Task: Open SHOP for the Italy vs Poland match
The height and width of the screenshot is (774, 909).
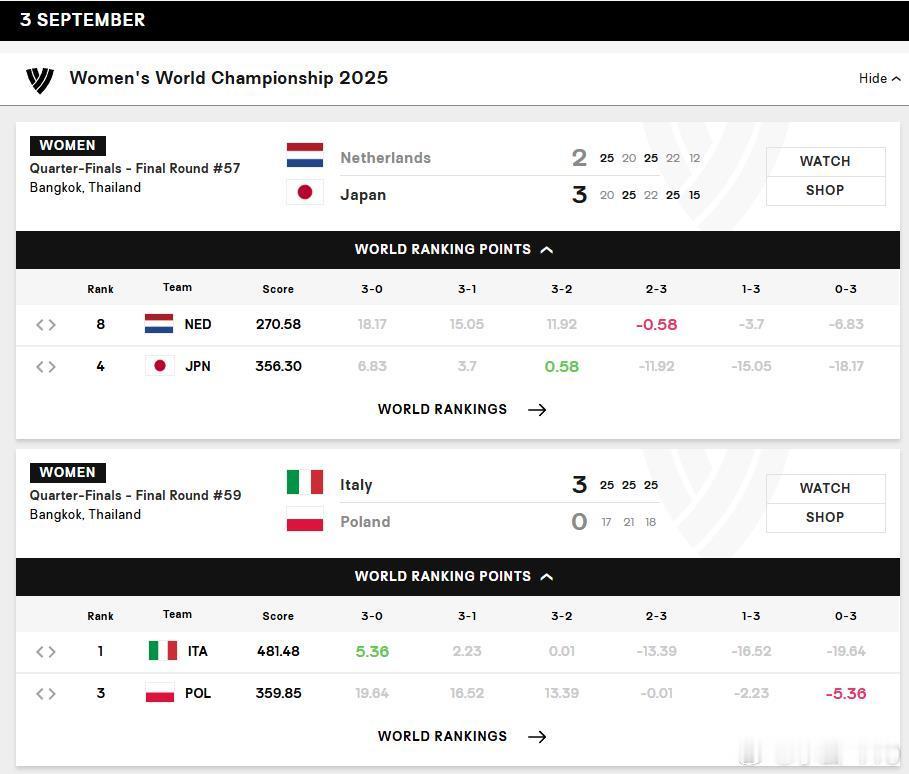Action: coord(826,518)
